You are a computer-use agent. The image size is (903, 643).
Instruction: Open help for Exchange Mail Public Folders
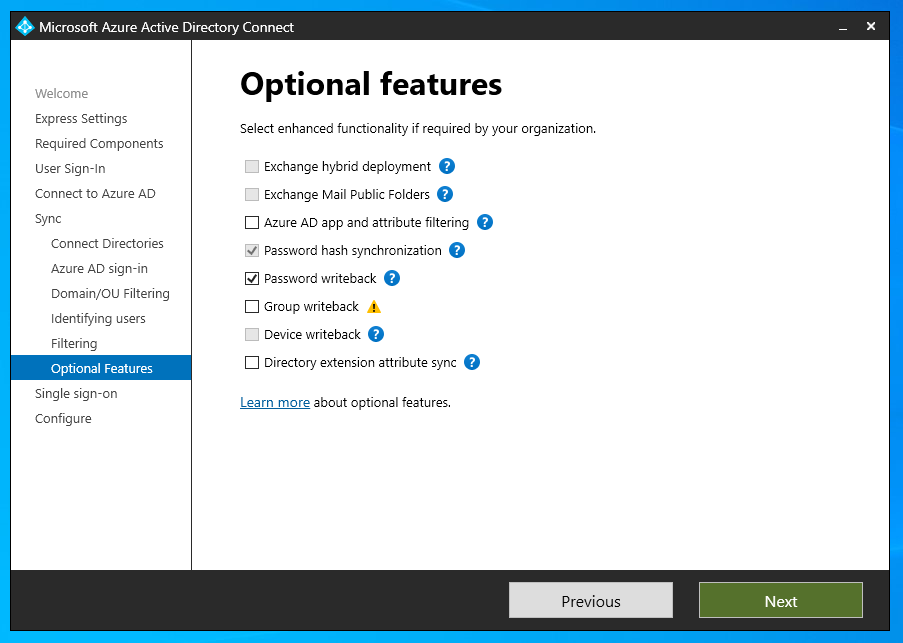click(445, 194)
